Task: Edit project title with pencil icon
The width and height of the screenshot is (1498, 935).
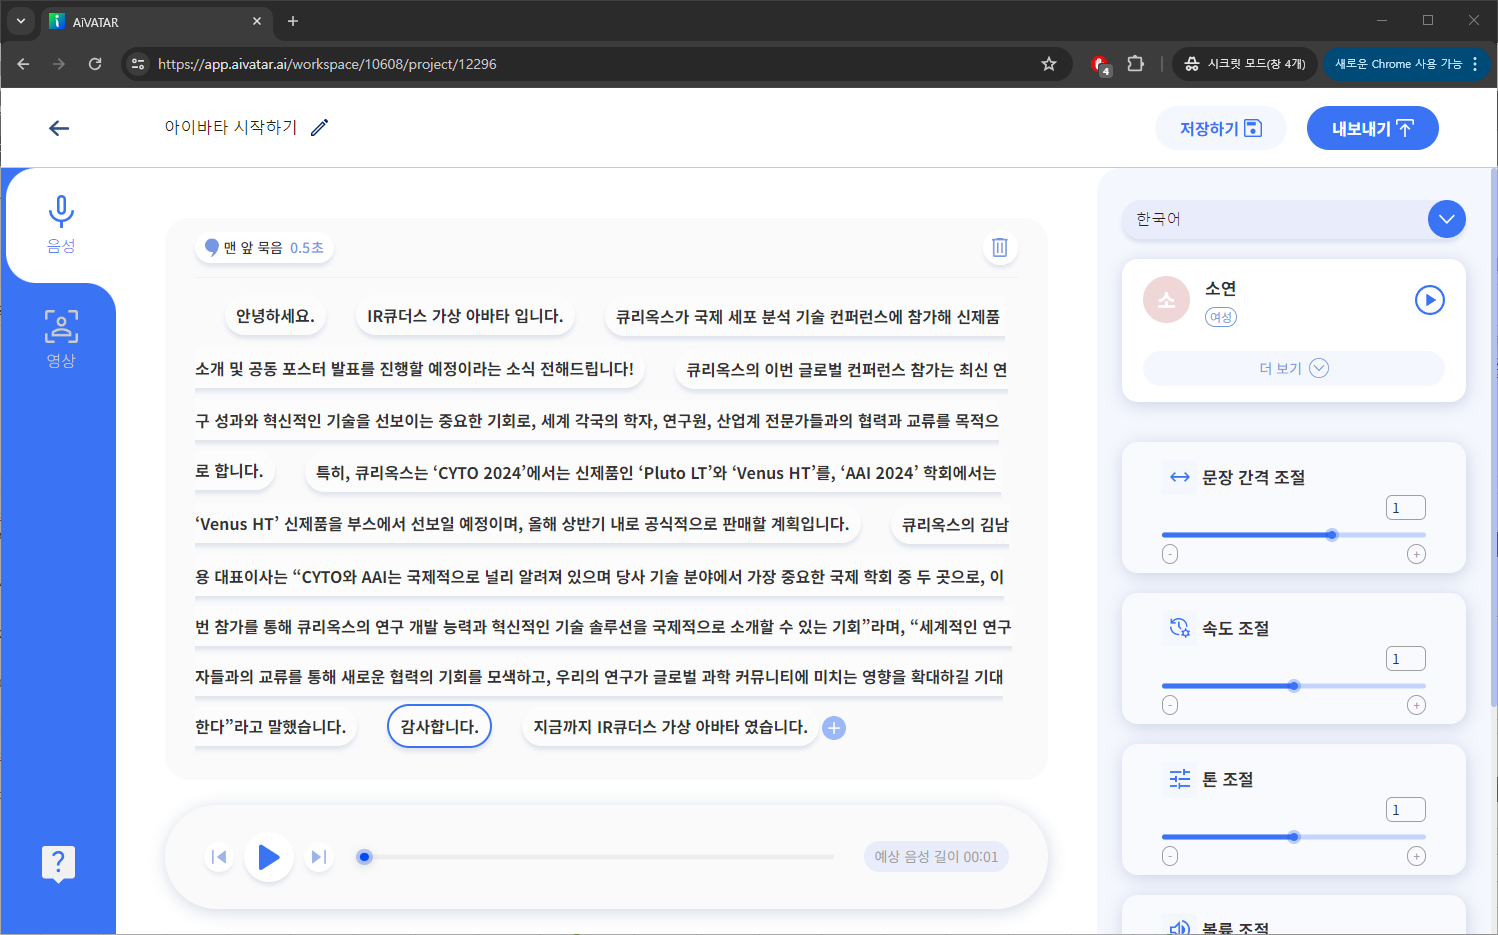Action: click(x=319, y=127)
